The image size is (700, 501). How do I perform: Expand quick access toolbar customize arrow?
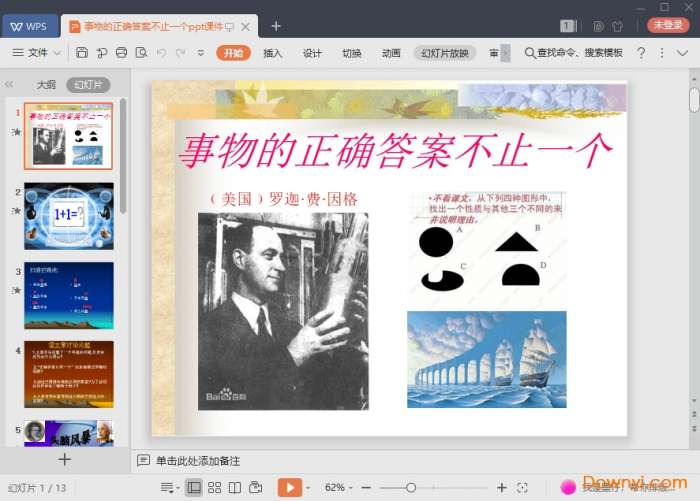coord(201,53)
